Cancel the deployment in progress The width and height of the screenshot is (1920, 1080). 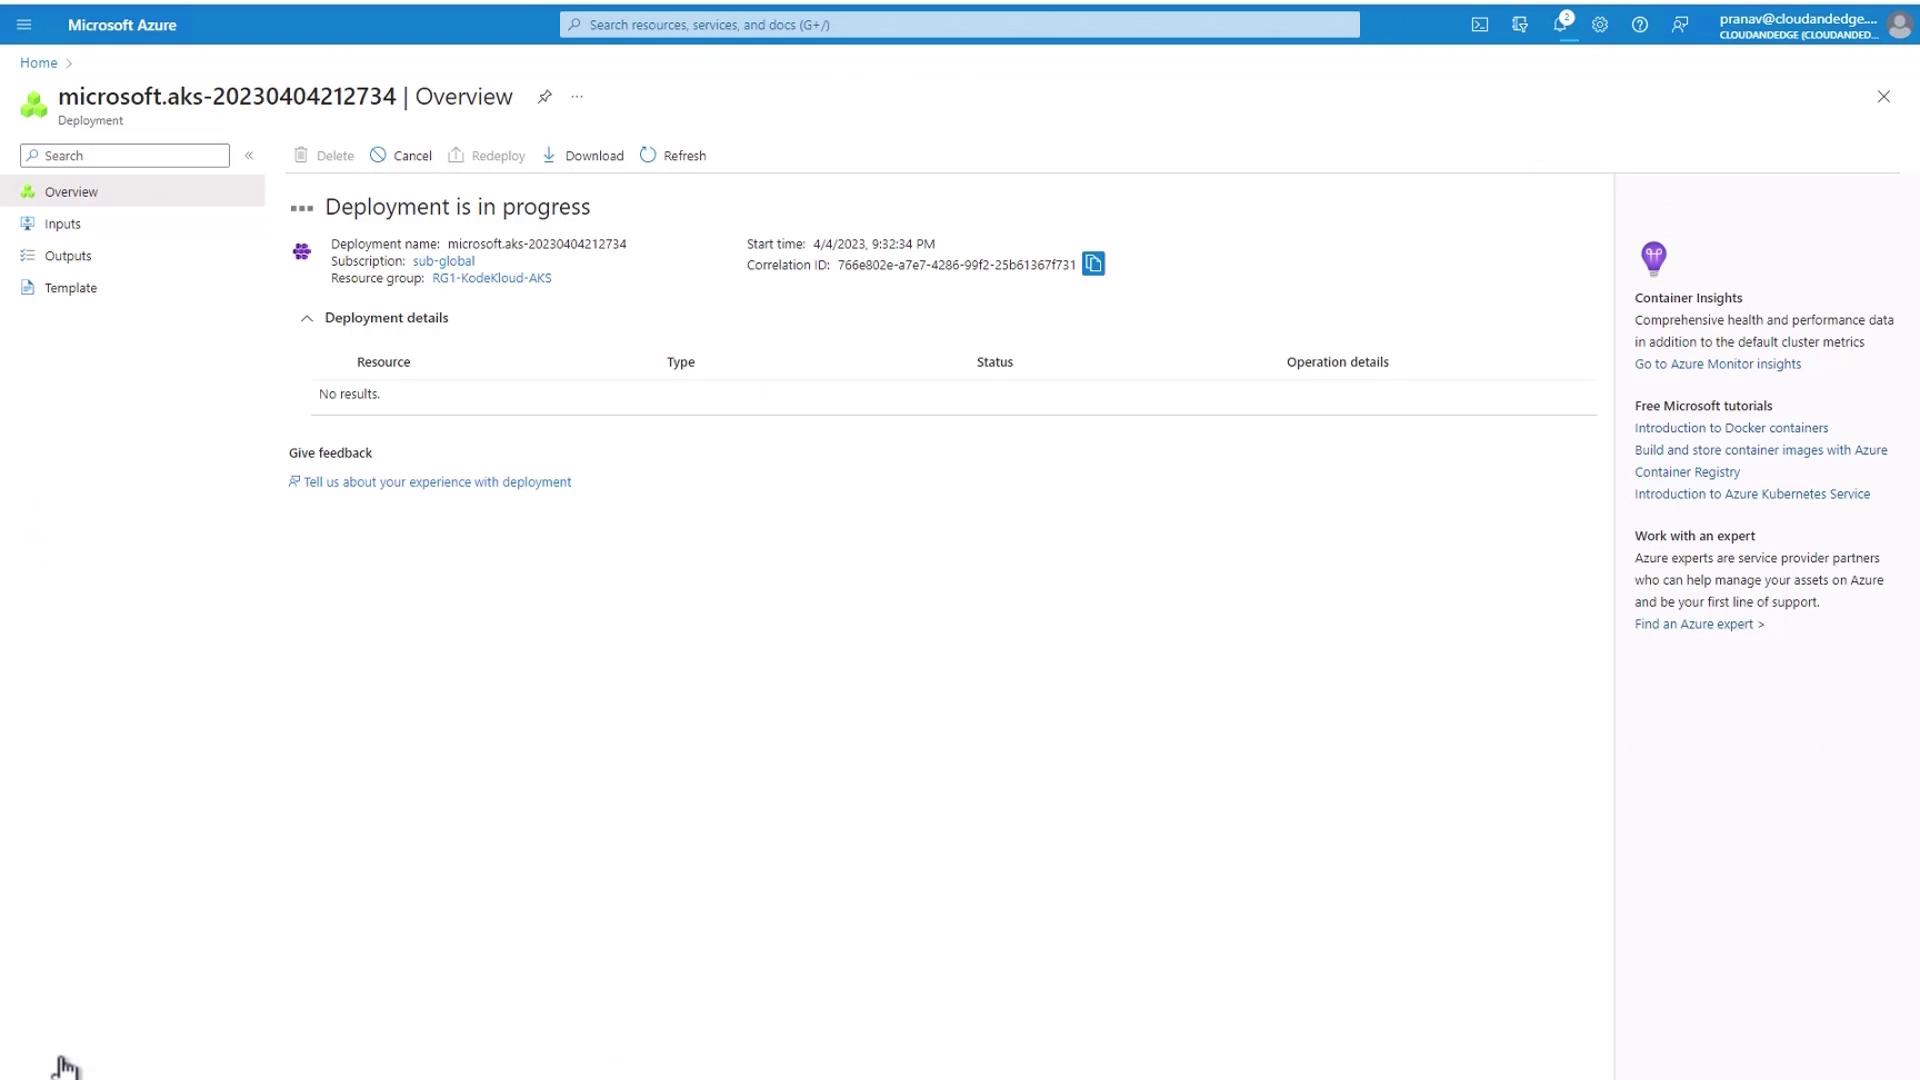point(401,156)
